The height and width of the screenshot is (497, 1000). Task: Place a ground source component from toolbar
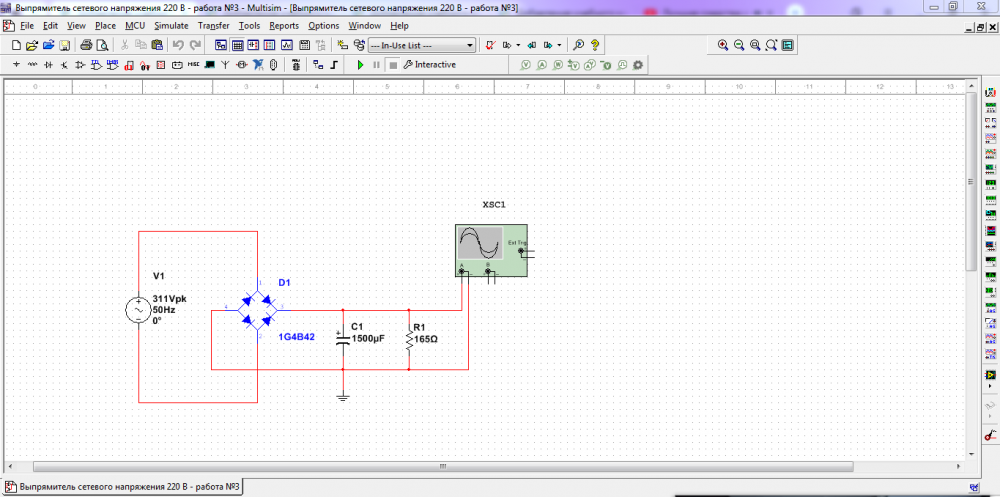16,65
